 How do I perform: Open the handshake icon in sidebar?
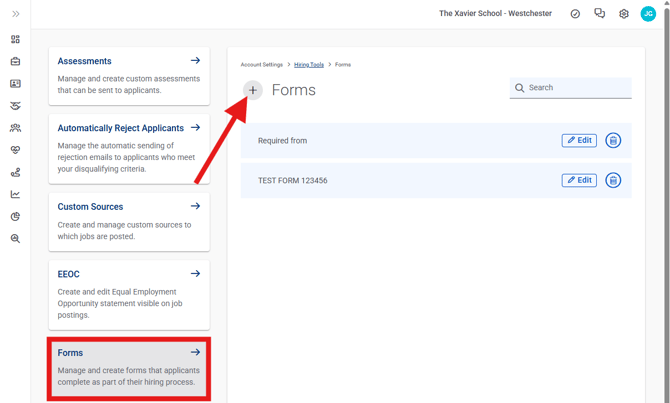click(x=15, y=106)
